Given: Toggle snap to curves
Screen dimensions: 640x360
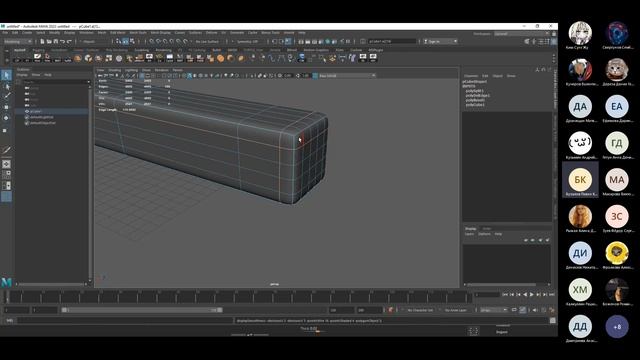Looking at the screenshot, I should tap(158, 41).
